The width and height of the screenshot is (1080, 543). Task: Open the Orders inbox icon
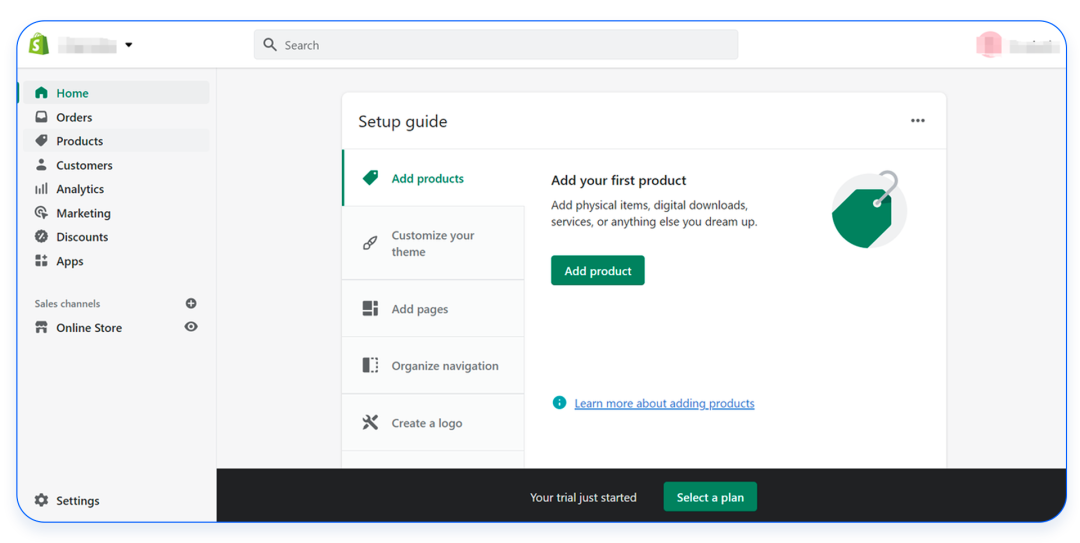(x=41, y=117)
